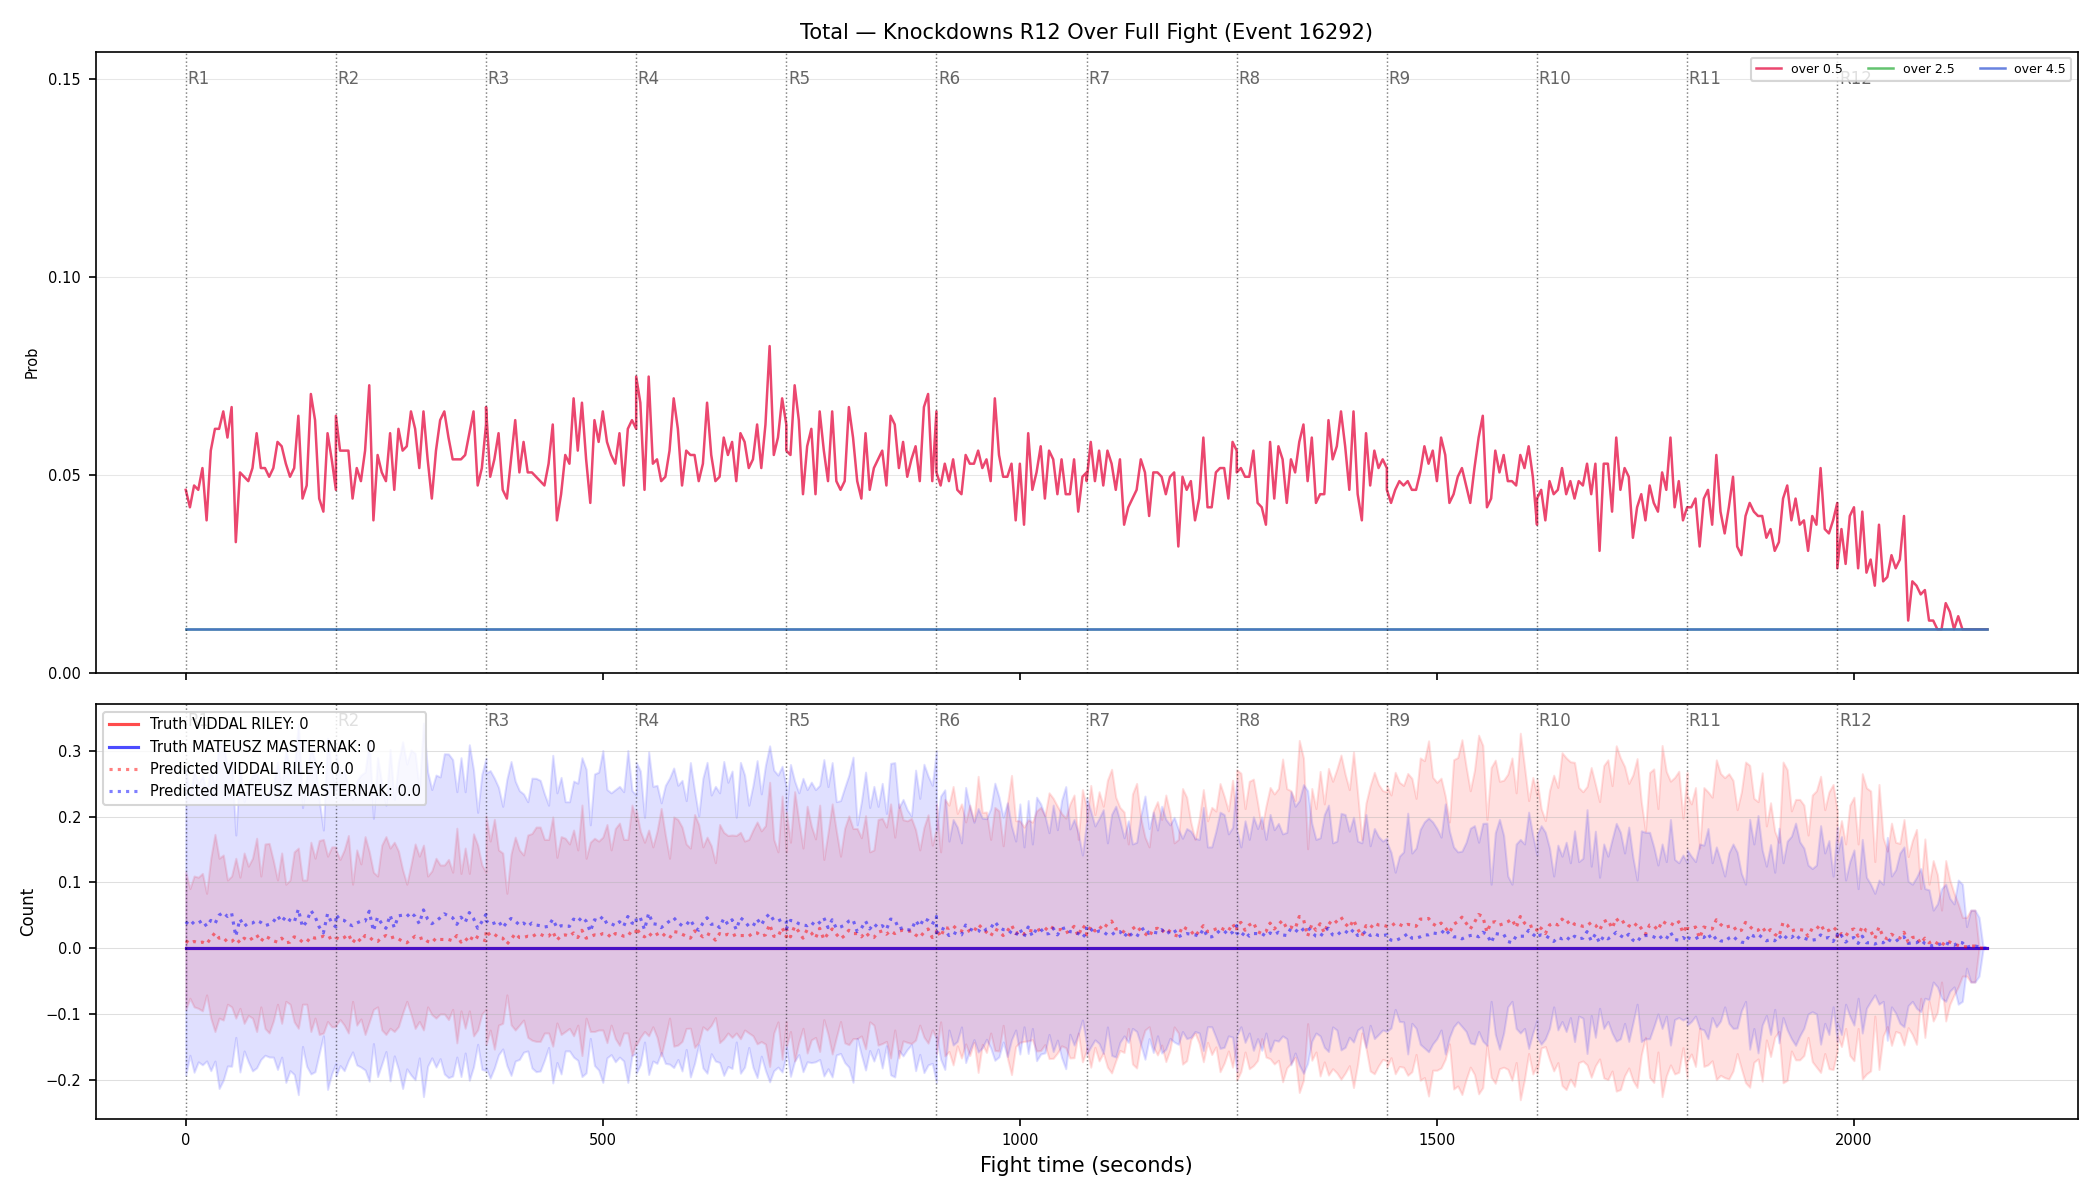Click the R6 round label in Prob chart

point(949,78)
